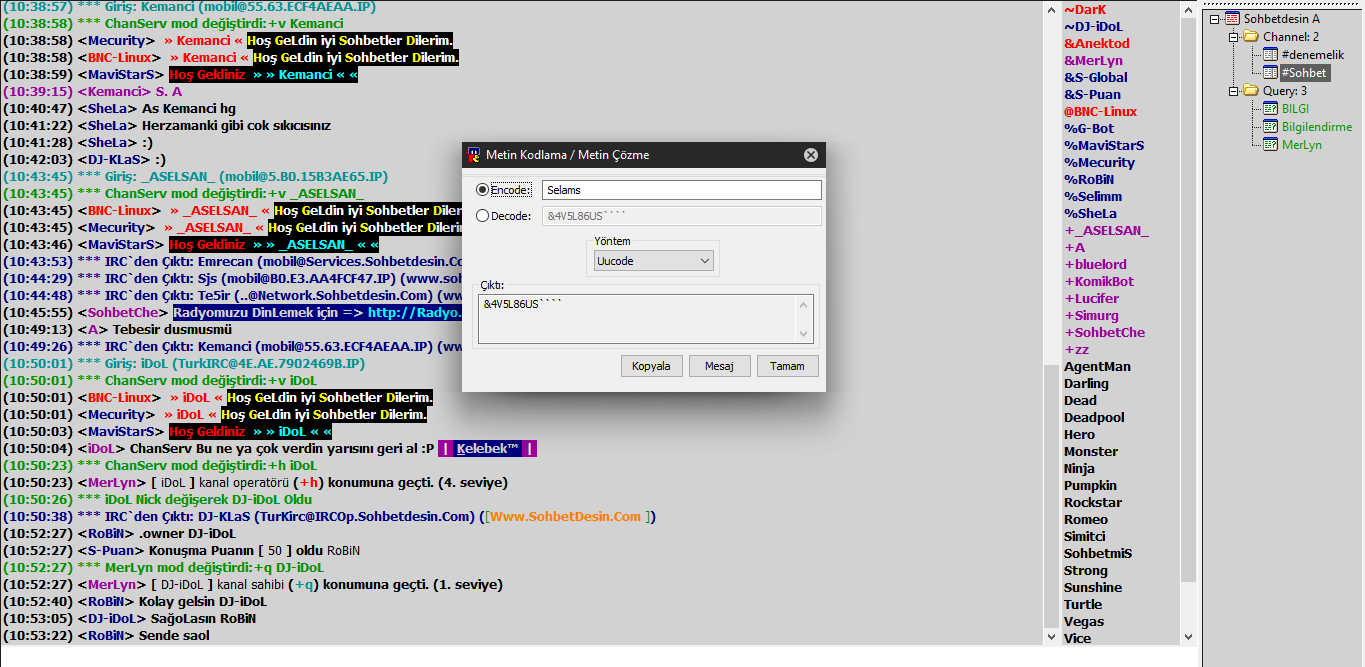The height and width of the screenshot is (667, 1365).
Task: Select %G-Bot in the nick list
Action: pyautogui.click(x=1089, y=128)
